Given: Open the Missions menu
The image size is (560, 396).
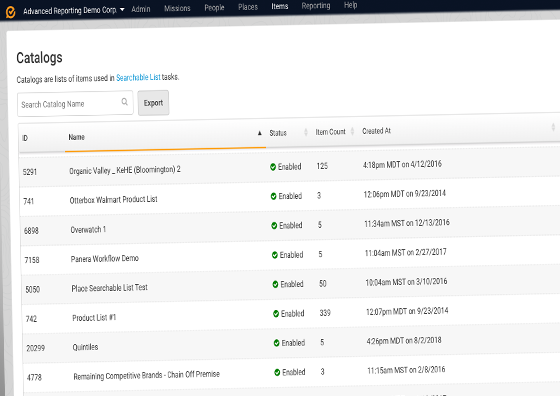Looking at the screenshot, I should pyautogui.click(x=177, y=8).
